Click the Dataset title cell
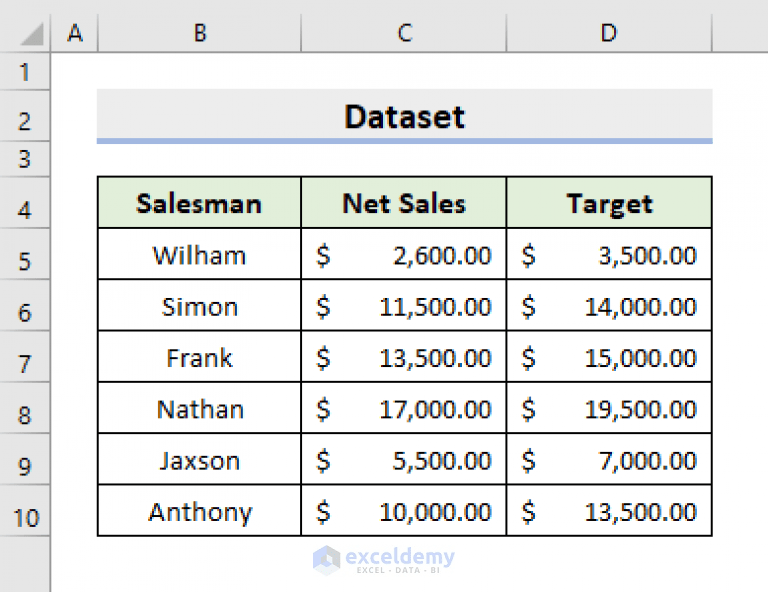 [404, 117]
